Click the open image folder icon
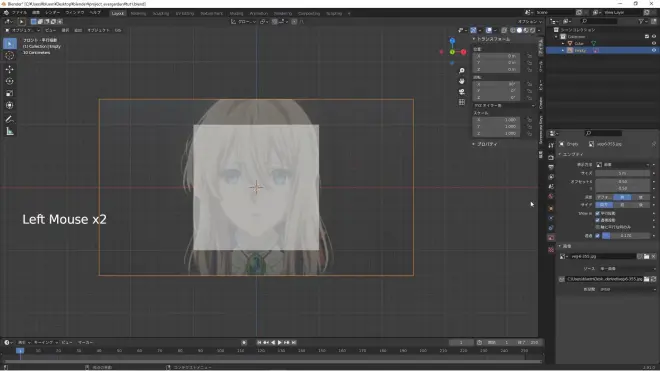Screen dimensions: 660x371 [647, 256]
